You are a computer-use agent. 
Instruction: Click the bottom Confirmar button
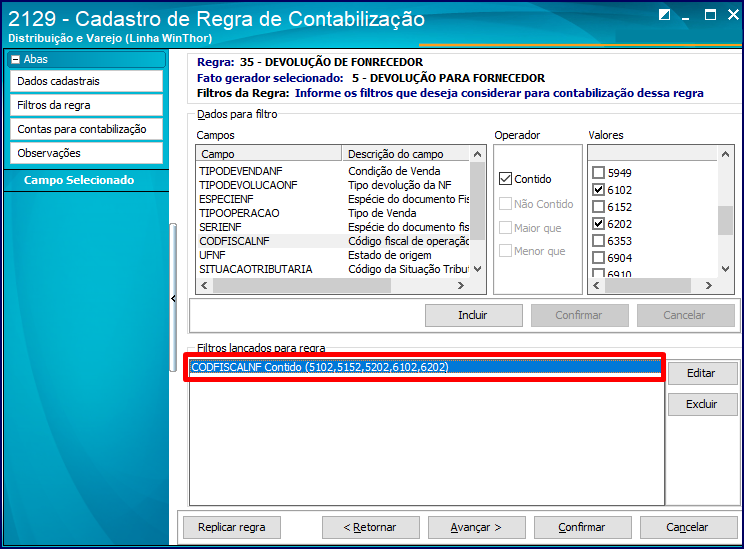(x=582, y=527)
